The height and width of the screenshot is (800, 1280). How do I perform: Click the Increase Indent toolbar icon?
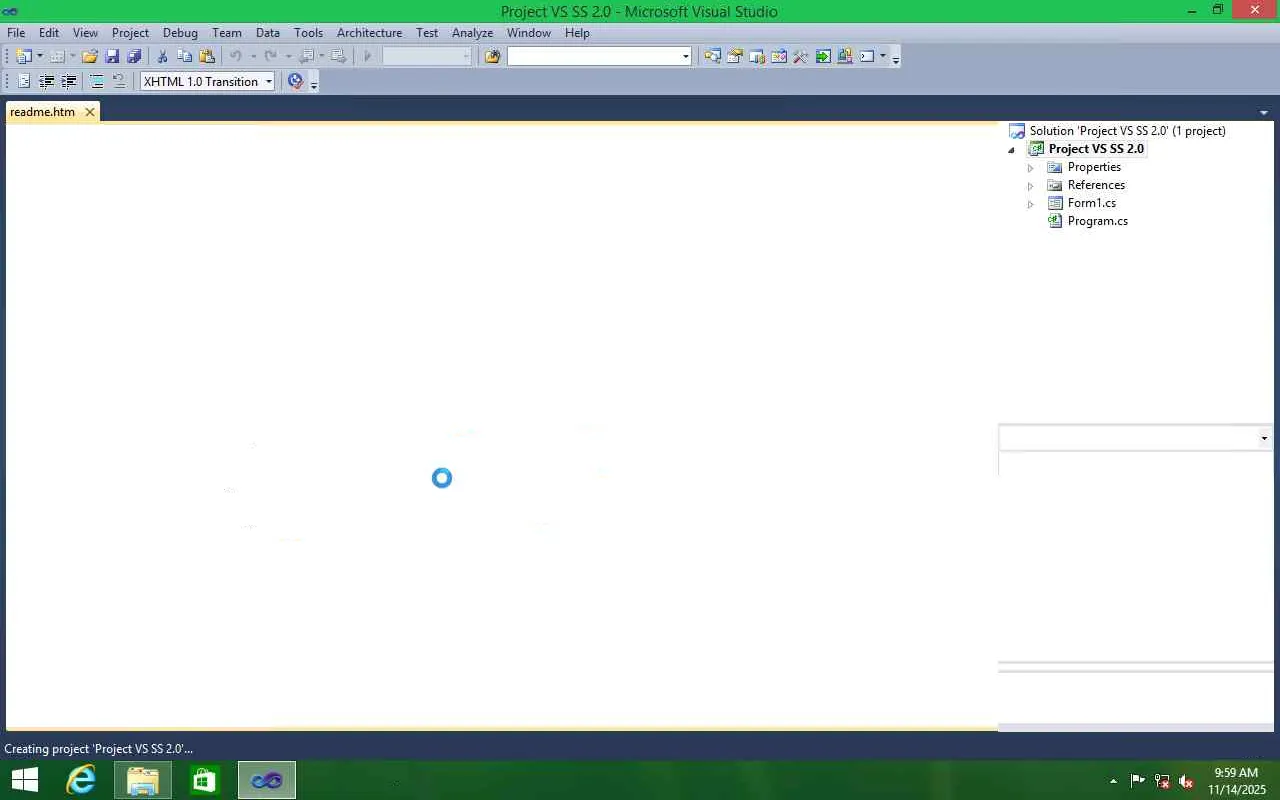(x=69, y=82)
